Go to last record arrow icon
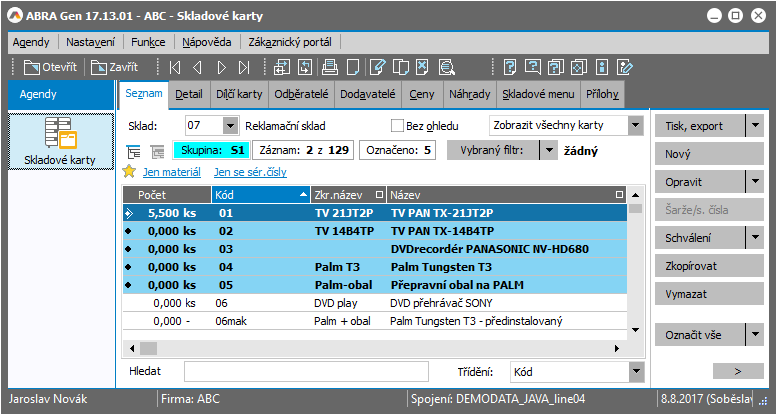777x415 pixels. (244, 68)
